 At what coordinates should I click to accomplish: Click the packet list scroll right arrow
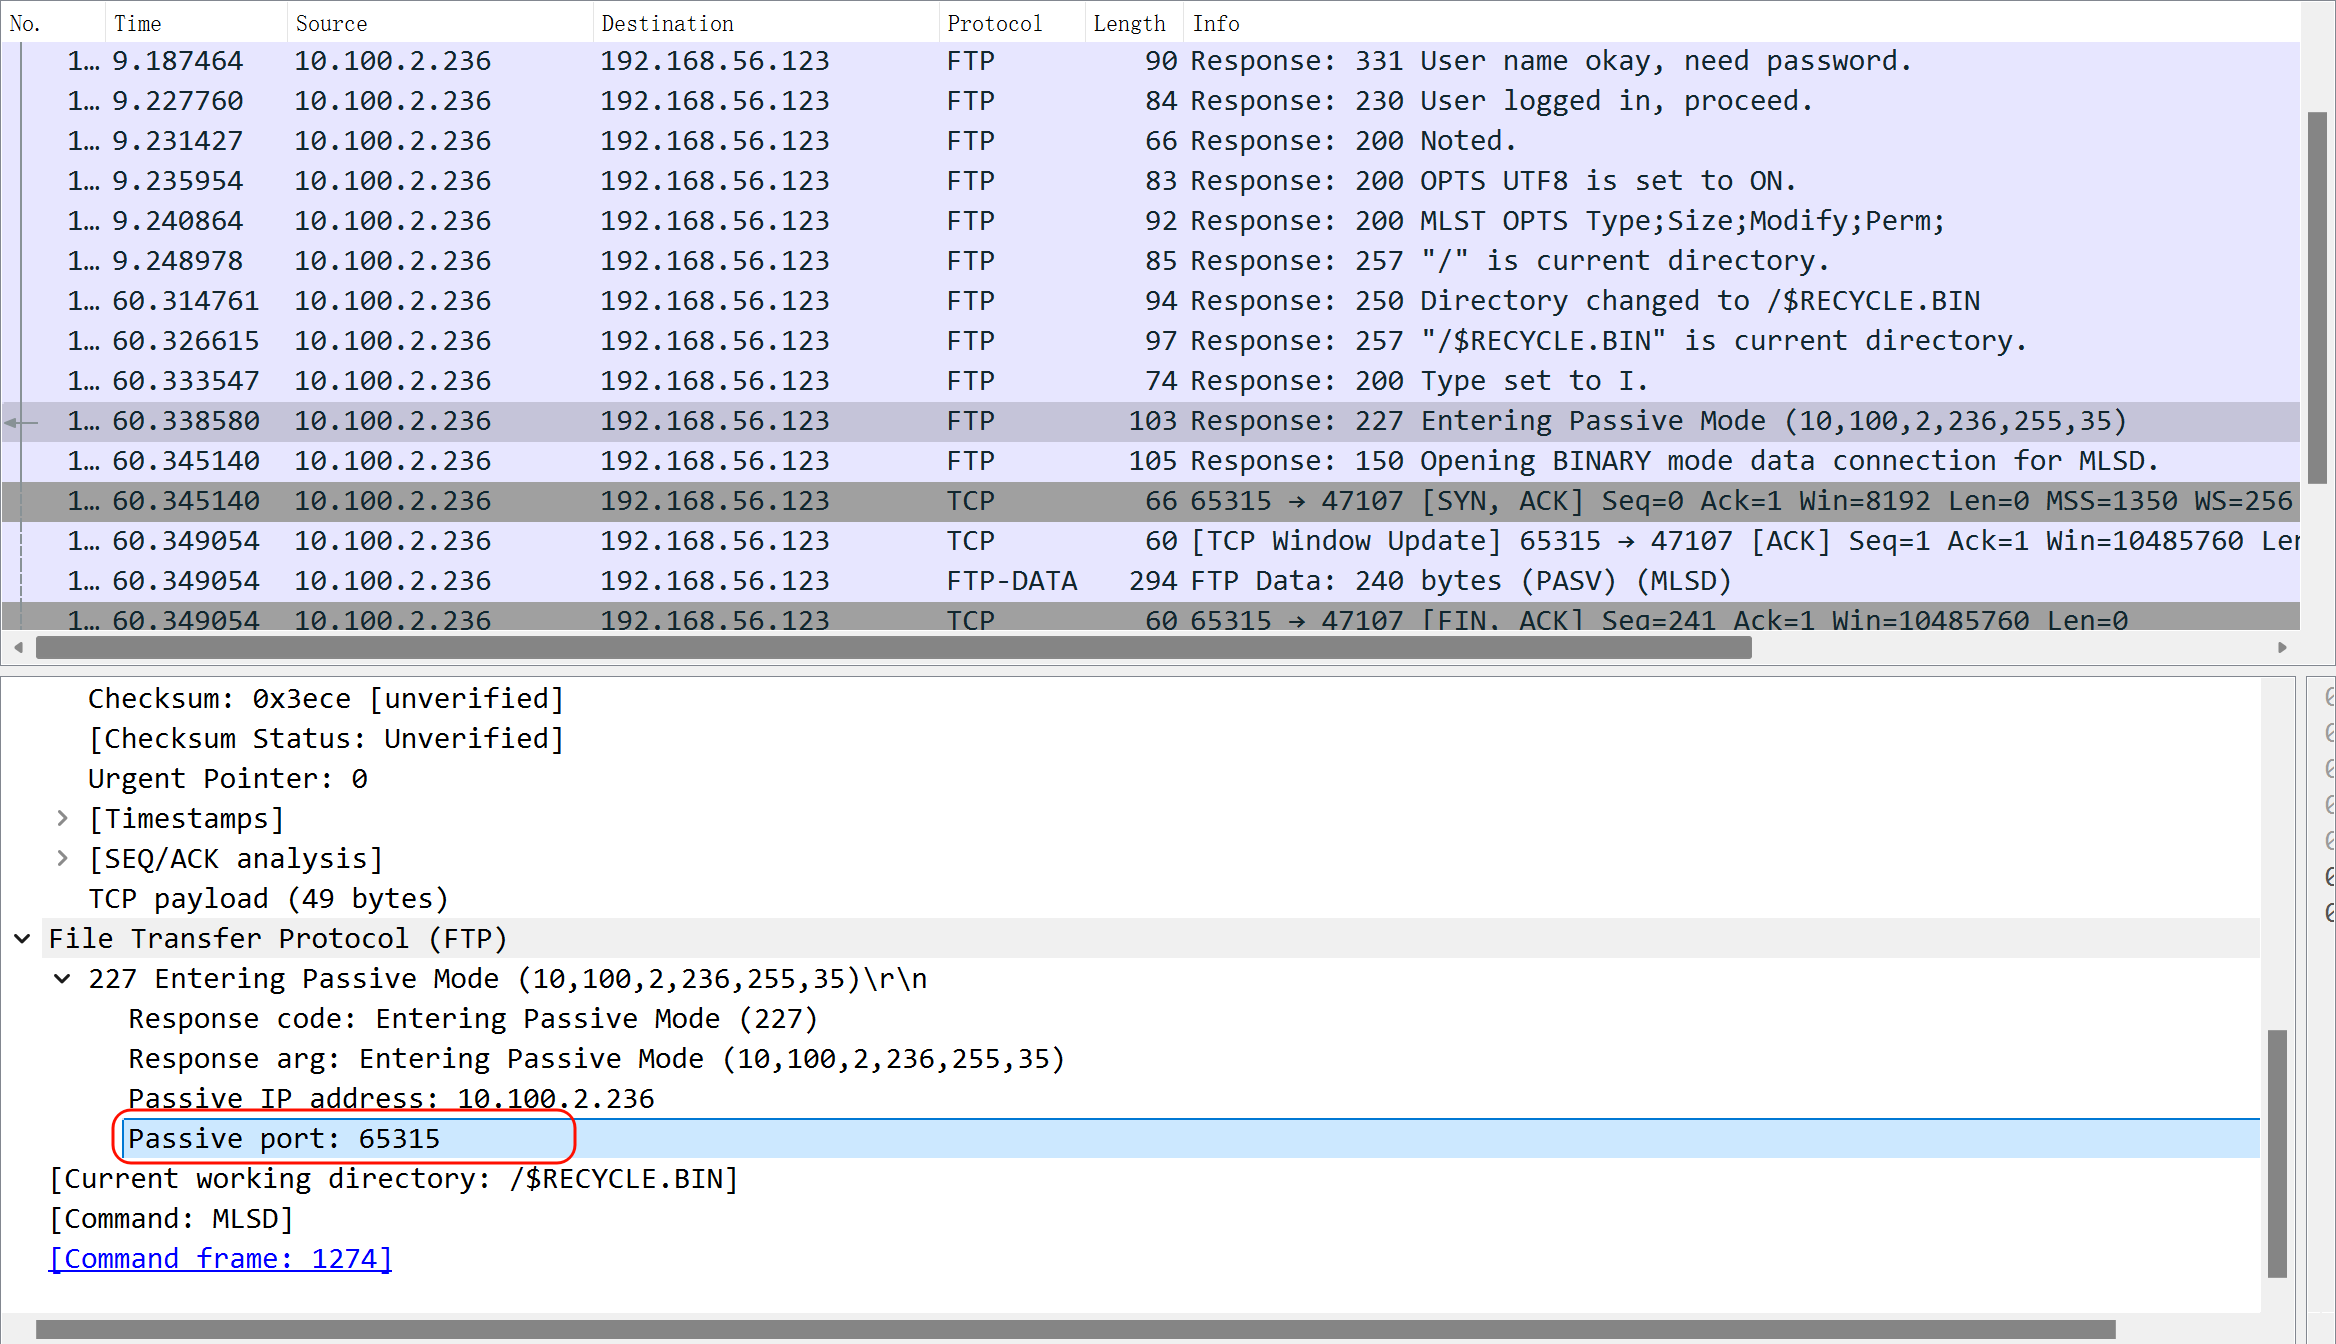click(x=2282, y=648)
